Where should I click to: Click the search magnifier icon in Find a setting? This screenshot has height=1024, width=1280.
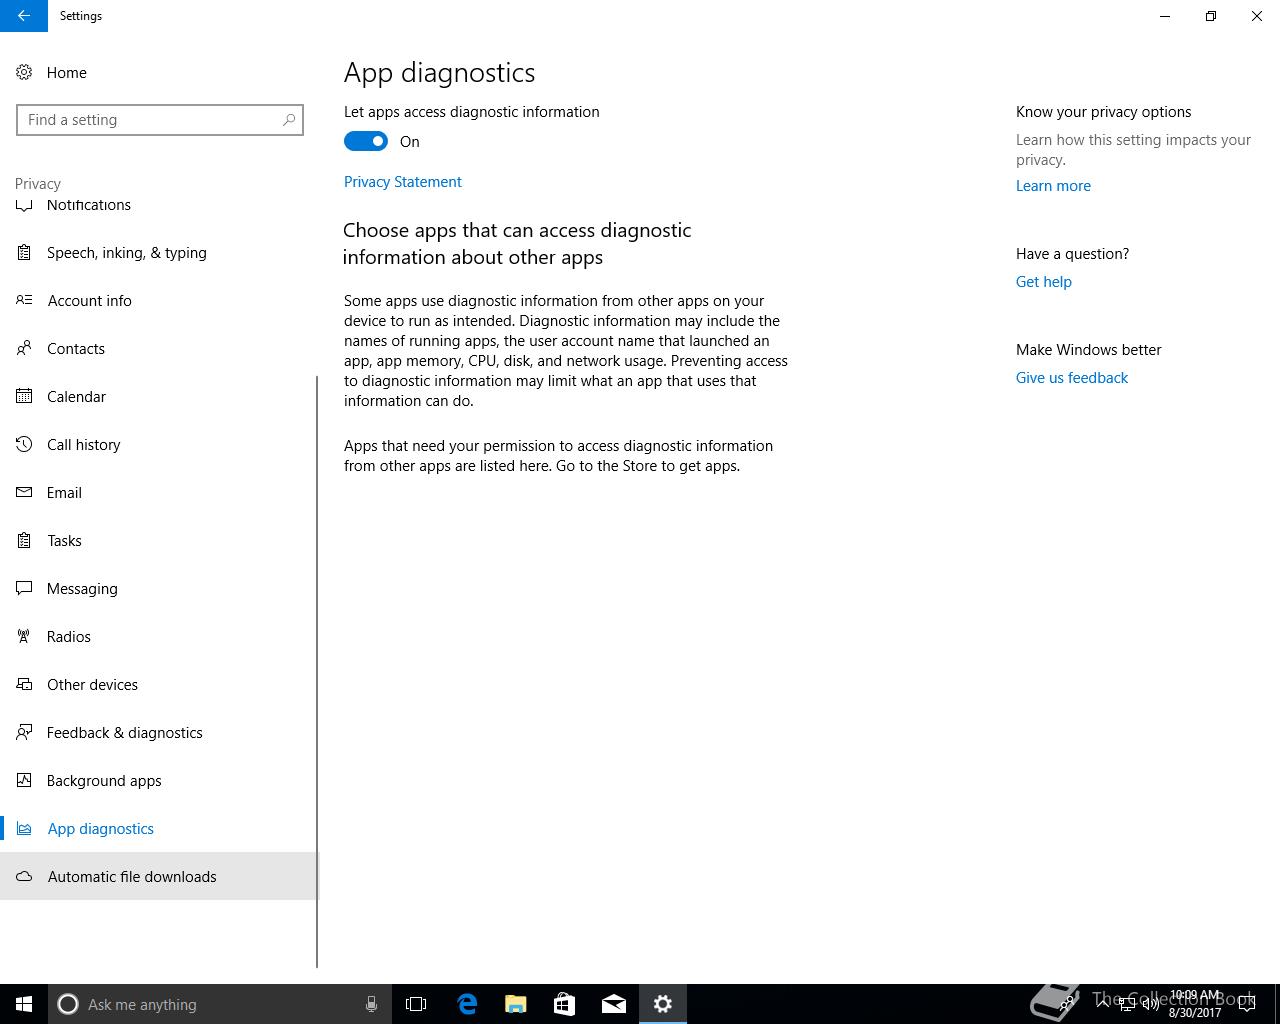(289, 120)
